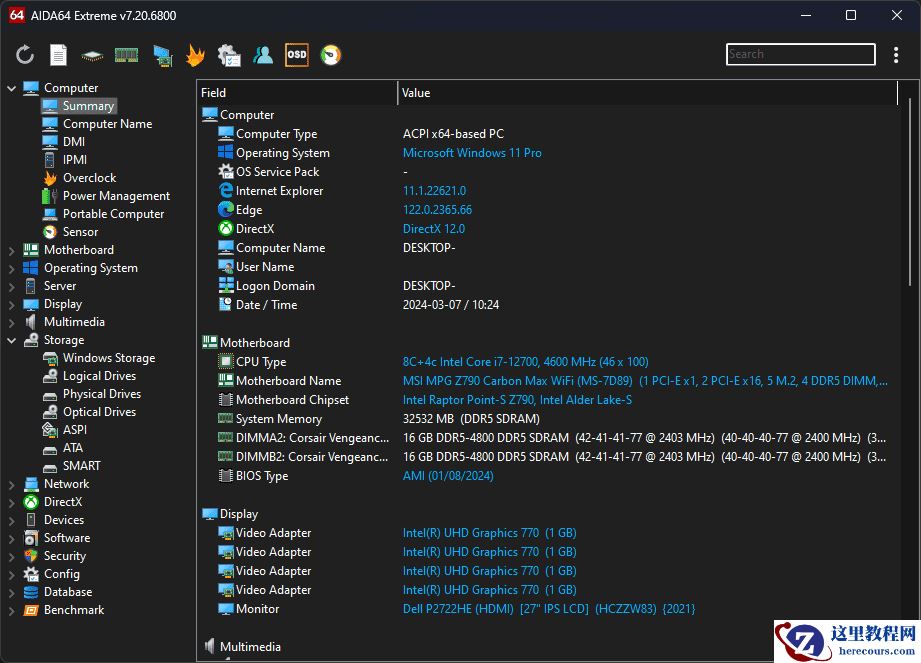
Task: Collapse the Storage tree node
Action: (x=12, y=340)
